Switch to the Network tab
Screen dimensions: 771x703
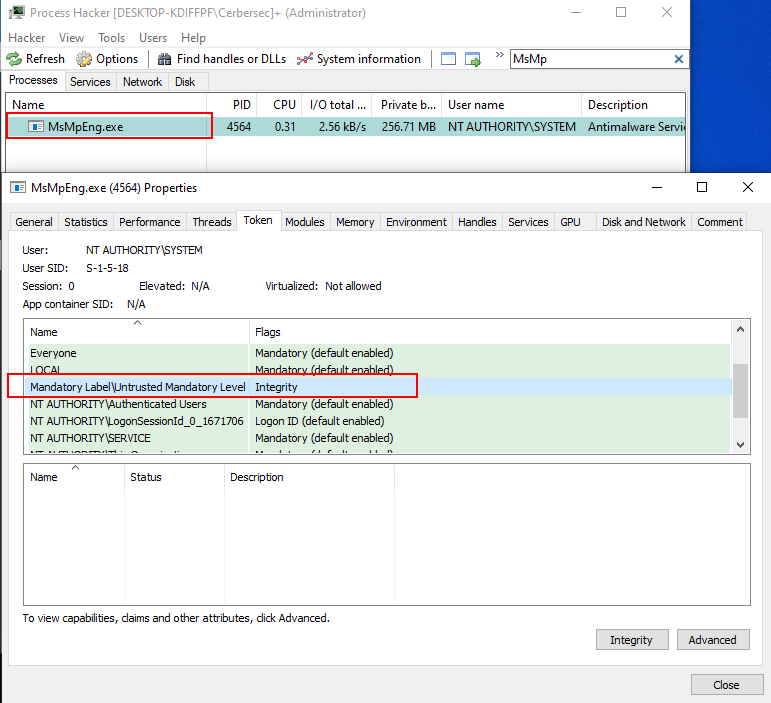[x=142, y=82]
